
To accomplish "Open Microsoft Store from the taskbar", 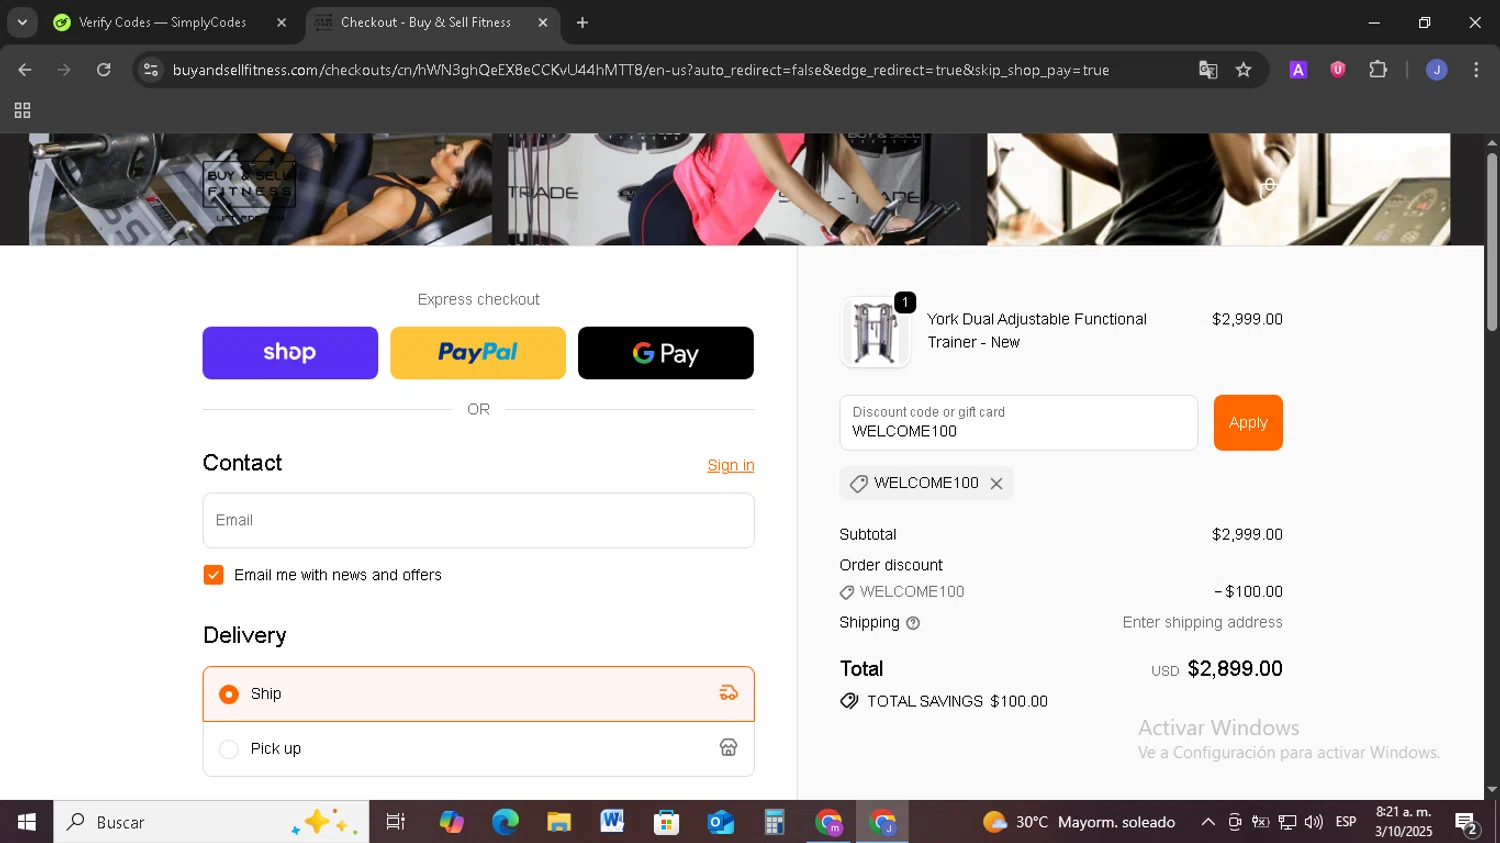I will click(x=666, y=822).
